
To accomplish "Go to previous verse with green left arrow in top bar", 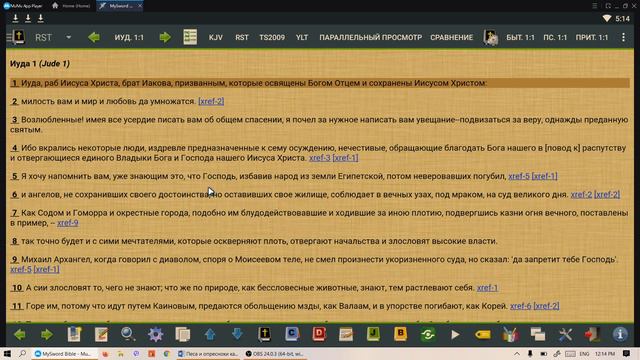I will pyautogui.click(x=94, y=37).
